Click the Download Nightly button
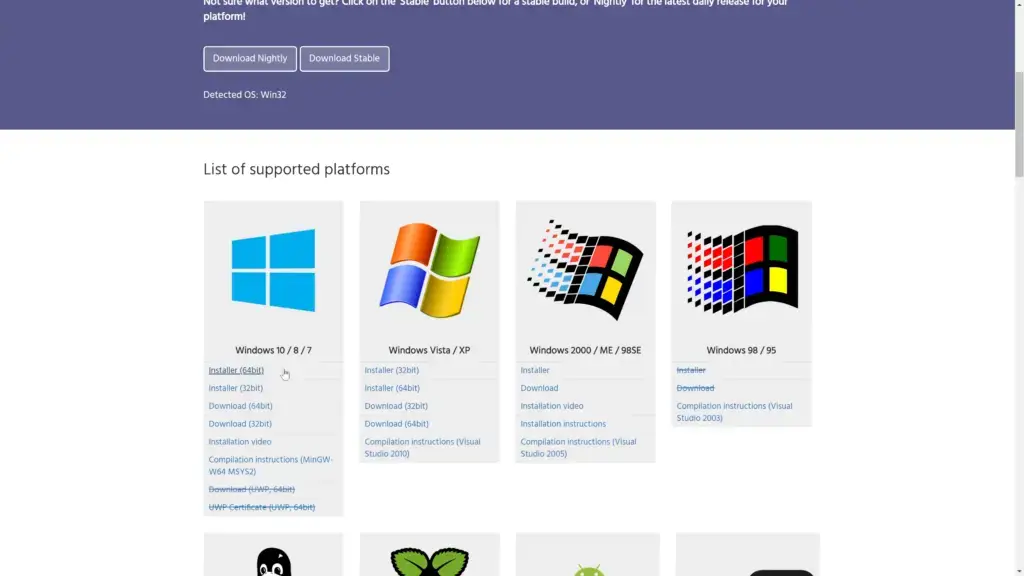The height and width of the screenshot is (576, 1024). tap(249, 59)
